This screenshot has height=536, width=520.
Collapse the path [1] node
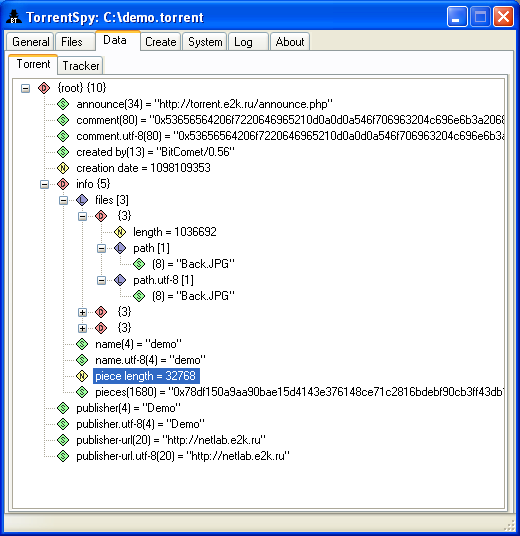[102, 248]
